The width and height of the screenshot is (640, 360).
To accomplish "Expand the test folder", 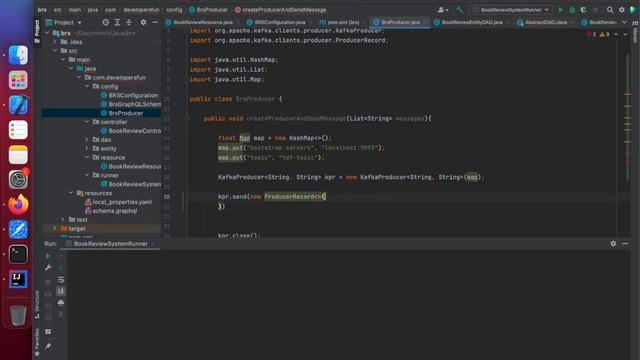I will click(x=62, y=220).
